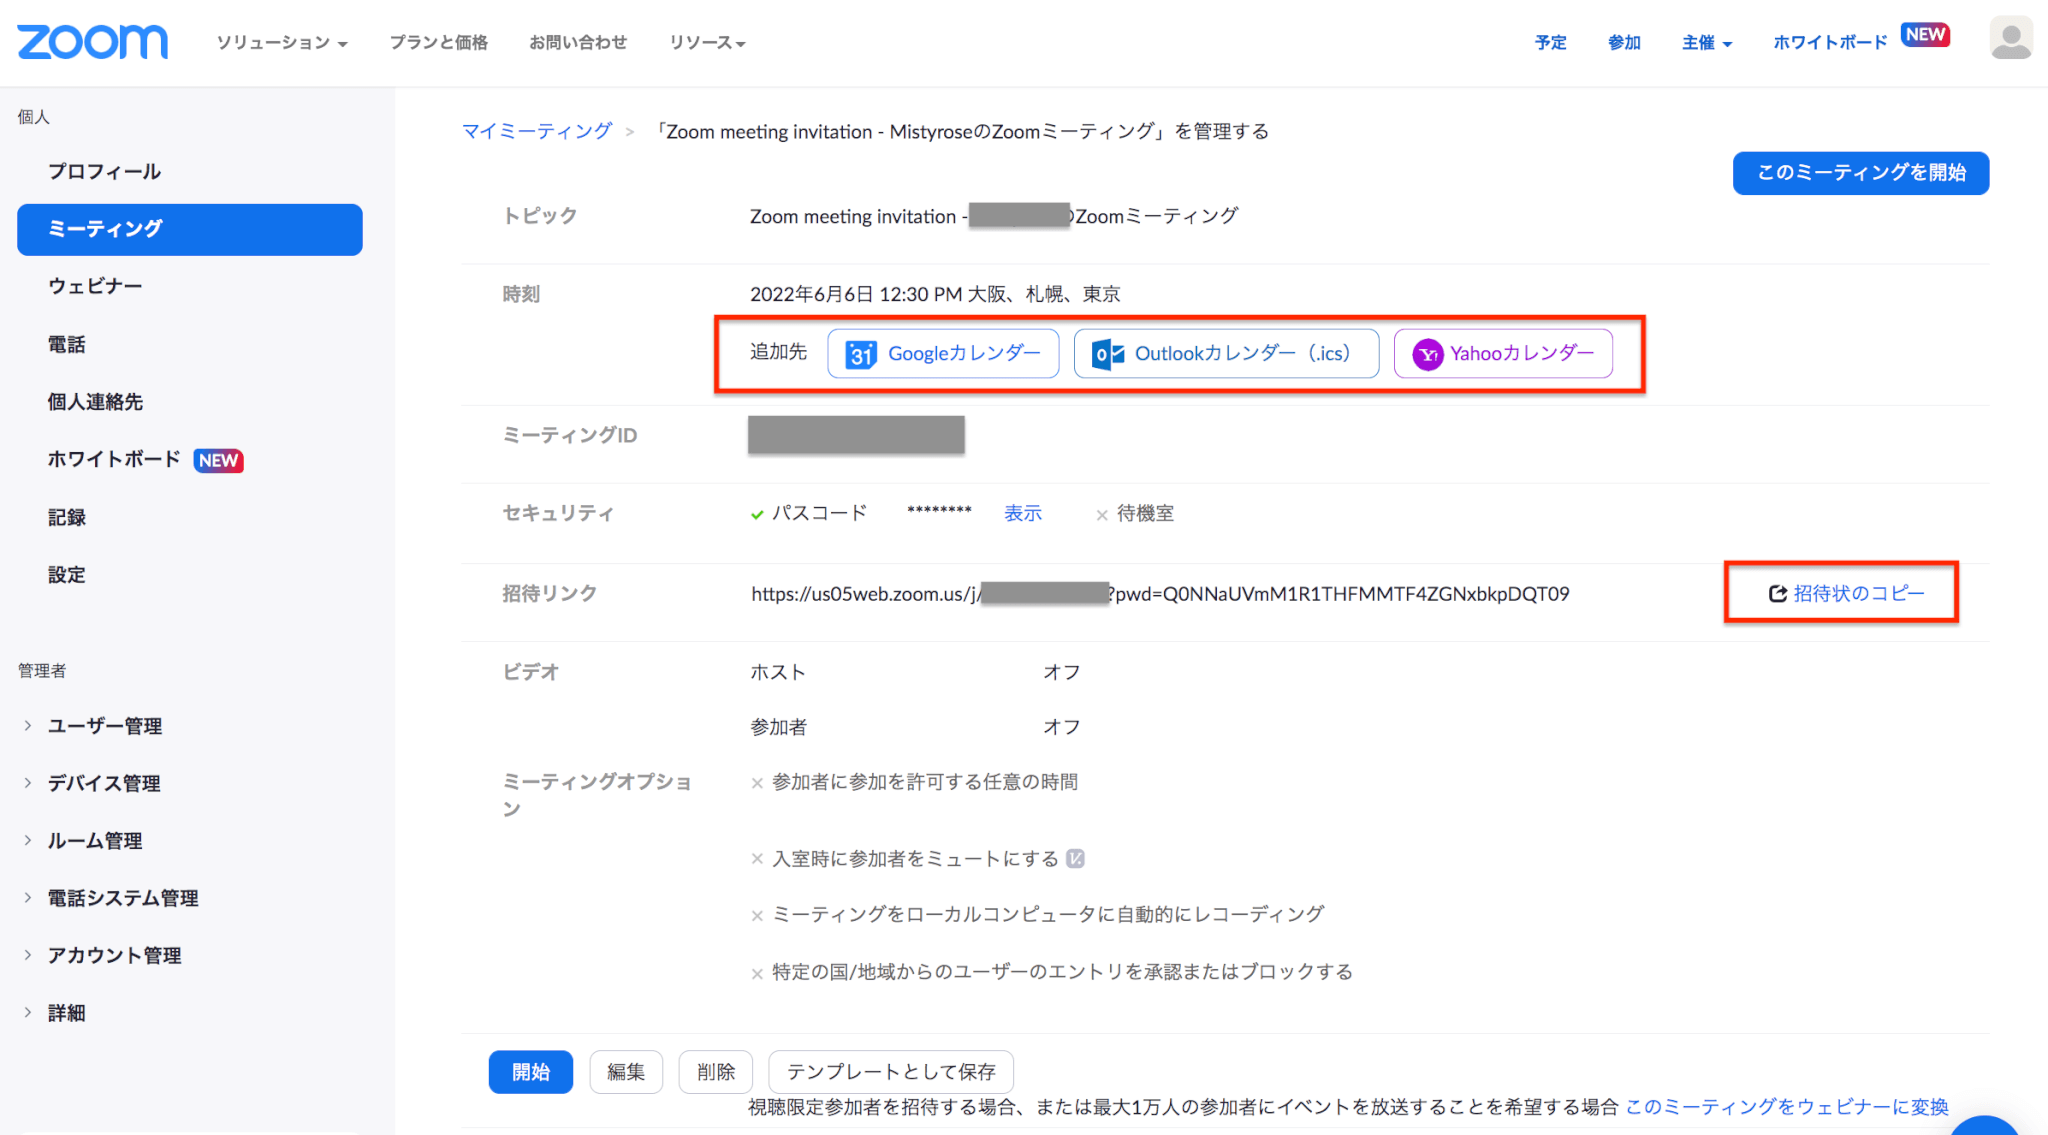Add meeting via the Google Calendar icon
Screen dimensions: 2048x1135
(862, 353)
